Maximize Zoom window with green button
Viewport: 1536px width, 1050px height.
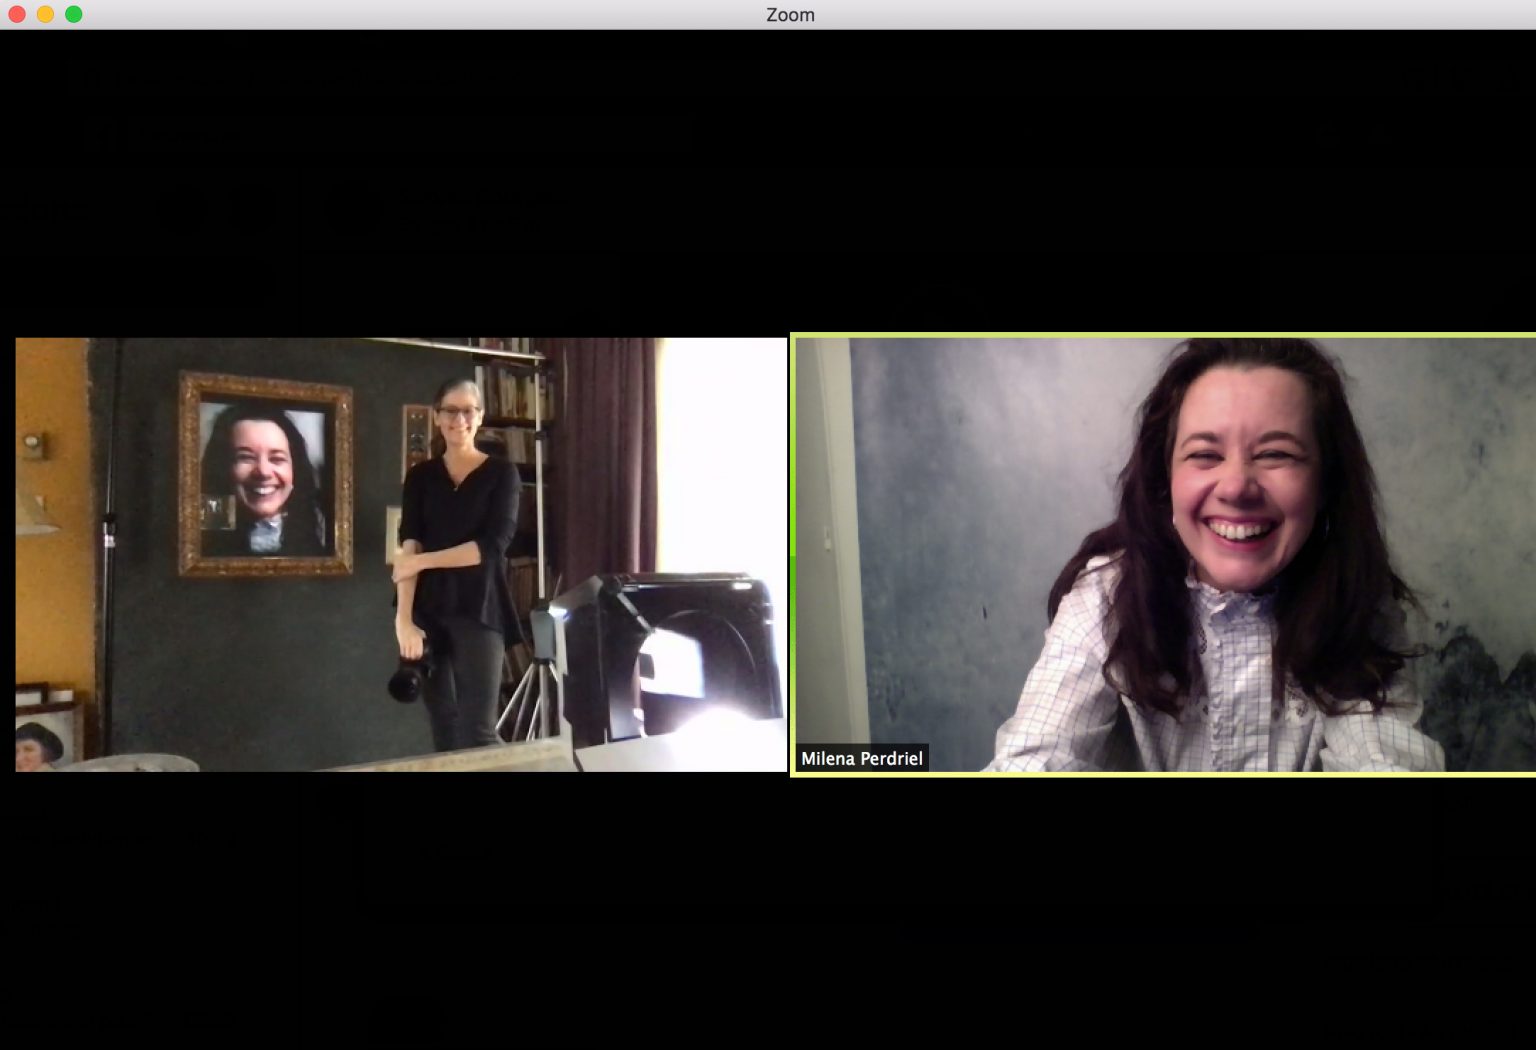(73, 14)
